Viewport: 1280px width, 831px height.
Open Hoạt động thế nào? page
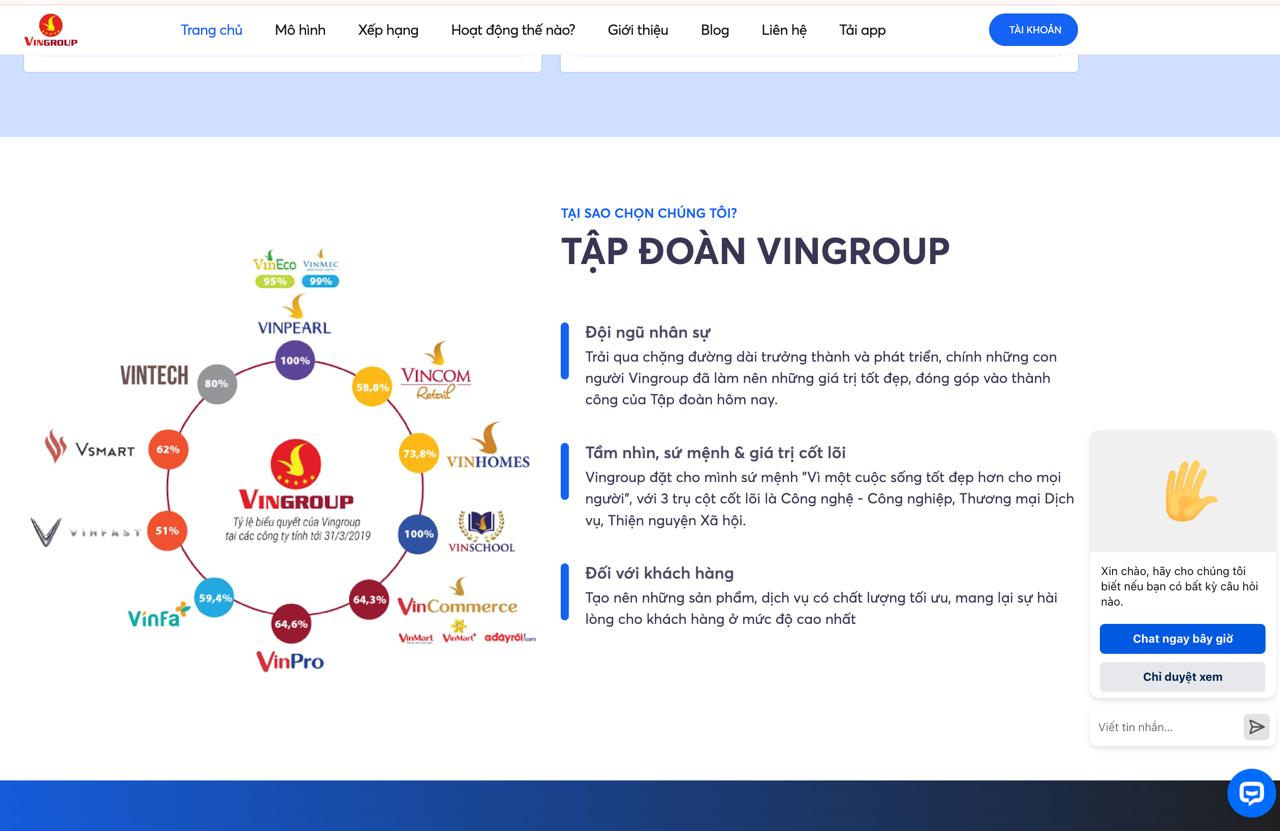pyautogui.click(x=513, y=30)
